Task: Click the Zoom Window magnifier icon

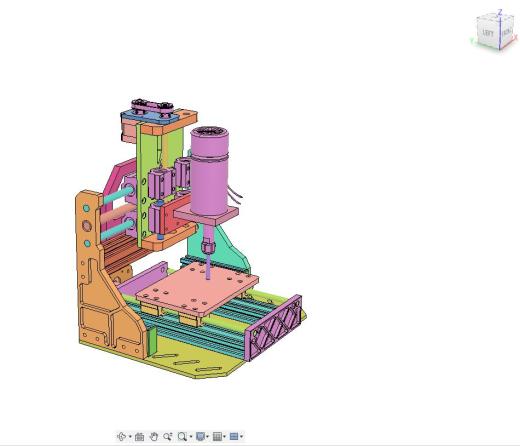Action: 182,436
